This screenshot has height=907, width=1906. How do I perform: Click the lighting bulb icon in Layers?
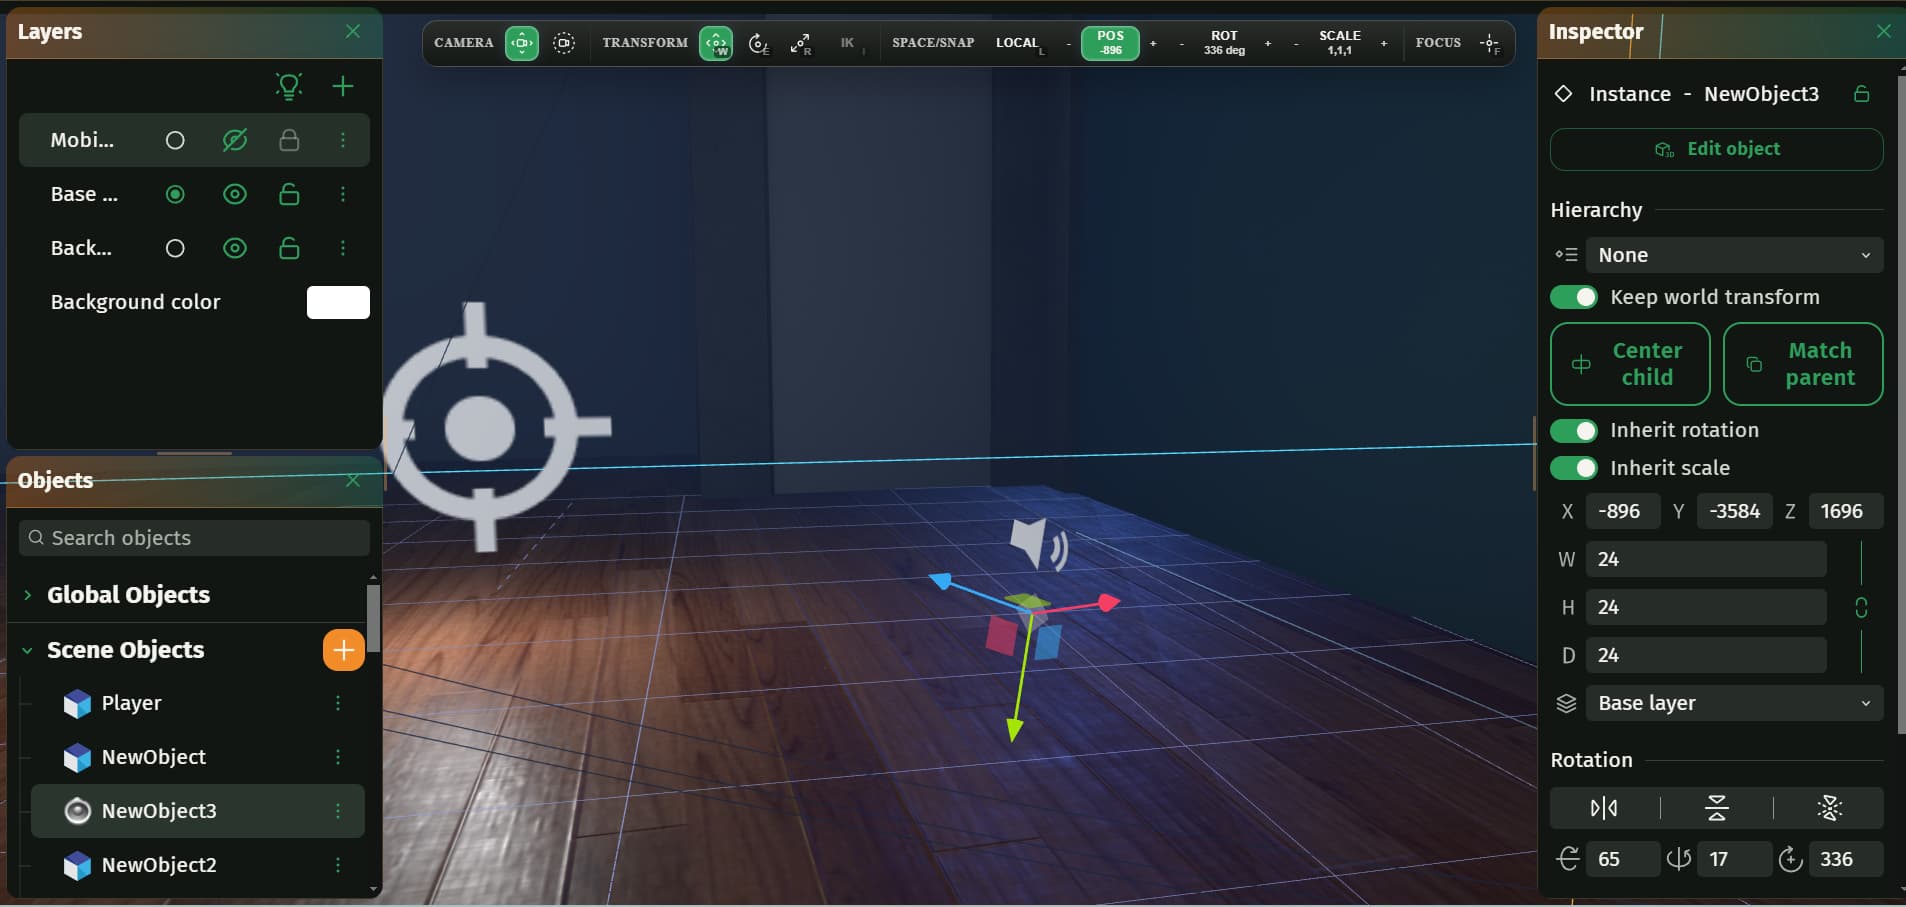point(289,86)
